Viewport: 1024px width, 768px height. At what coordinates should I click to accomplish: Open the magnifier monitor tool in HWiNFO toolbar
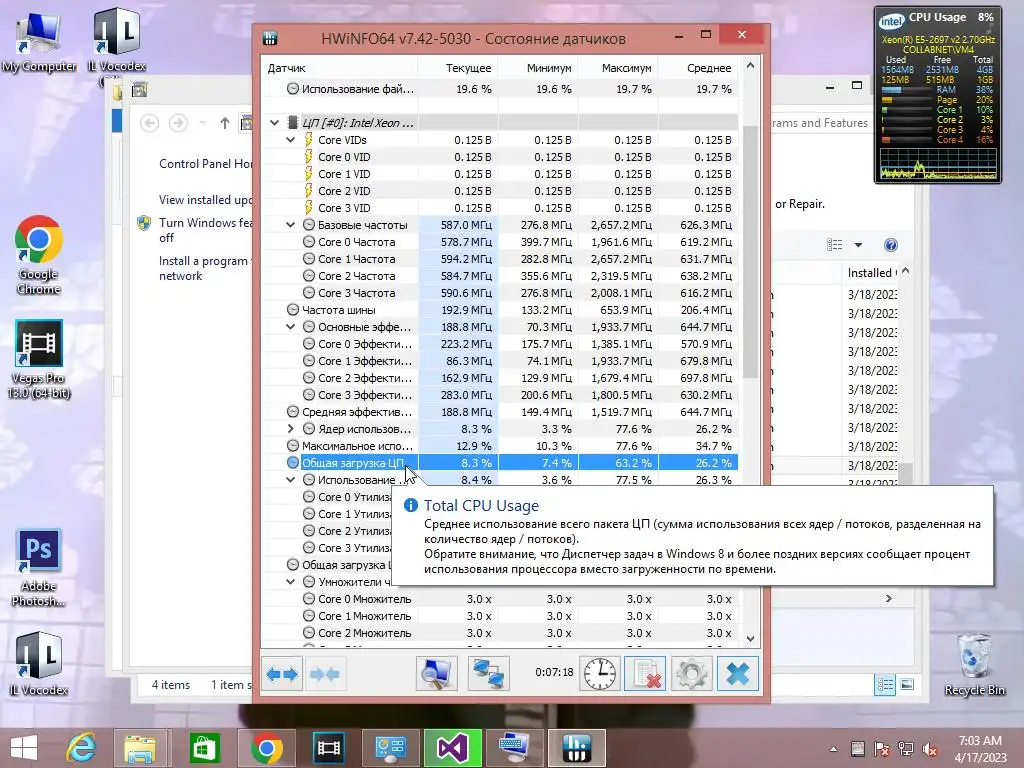436,673
